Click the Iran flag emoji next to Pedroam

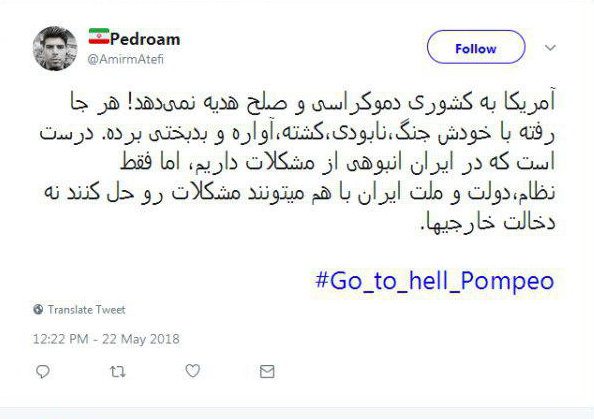click(99, 36)
